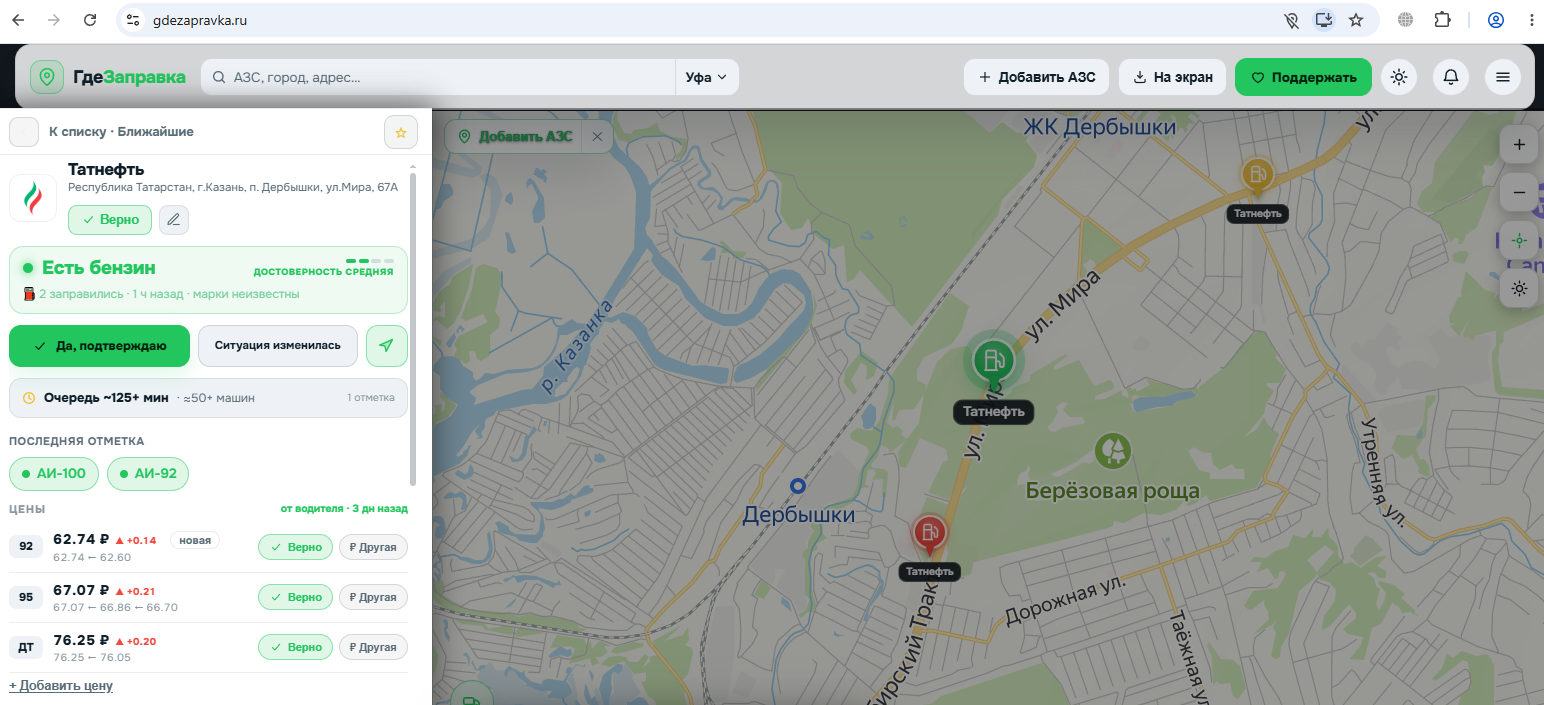This screenshot has width=1544, height=705.
Task: Go back via К списку · Ближайшие
Action: [x=121, y=131]
